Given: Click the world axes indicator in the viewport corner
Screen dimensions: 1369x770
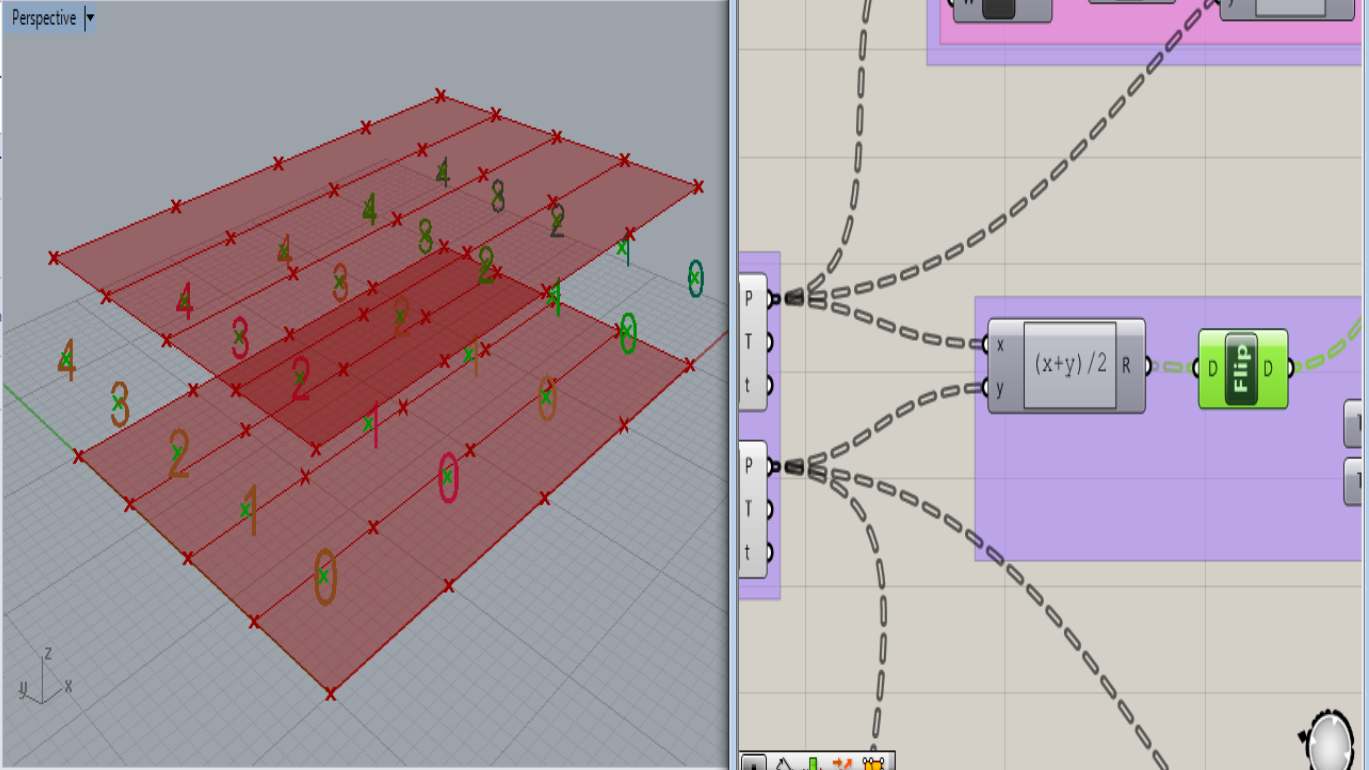Looking at the screenshot, I should (45, 680).
